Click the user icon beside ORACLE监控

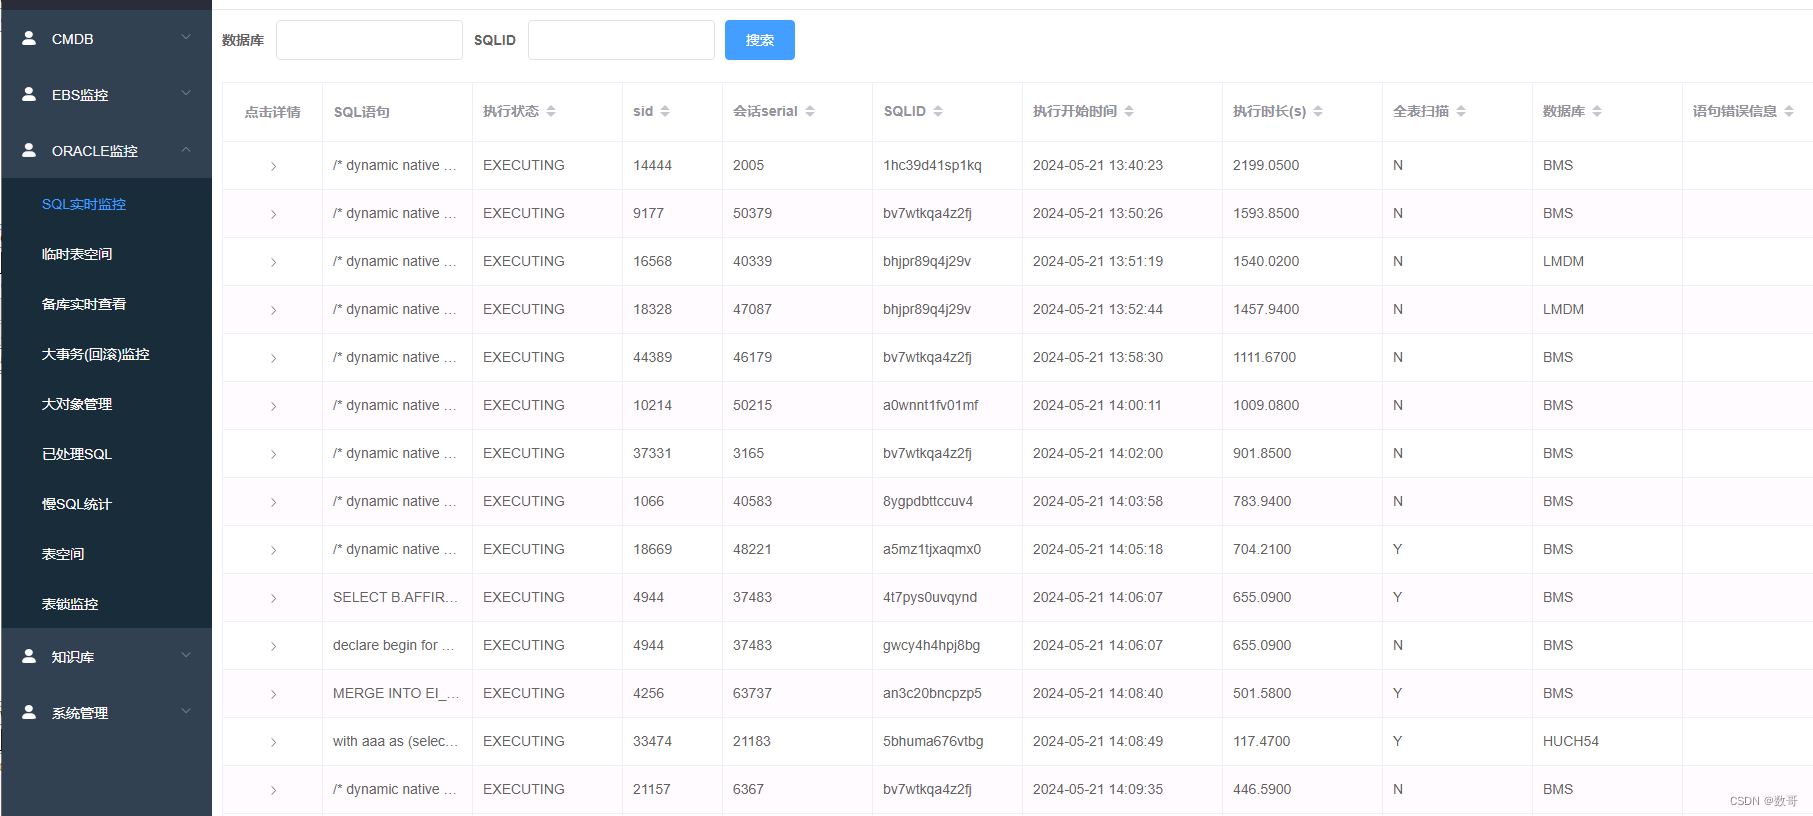tap(29, 150)
